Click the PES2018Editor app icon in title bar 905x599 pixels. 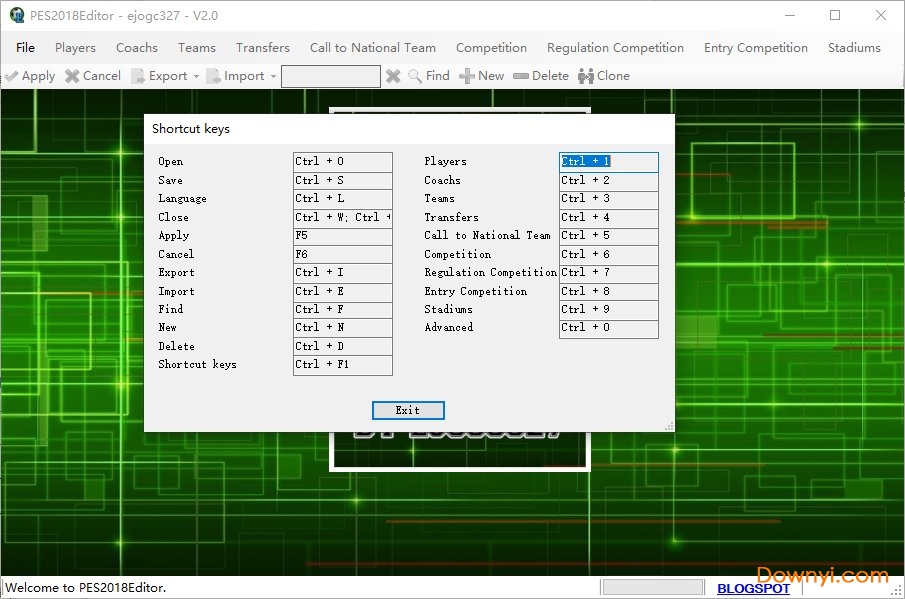16,15
